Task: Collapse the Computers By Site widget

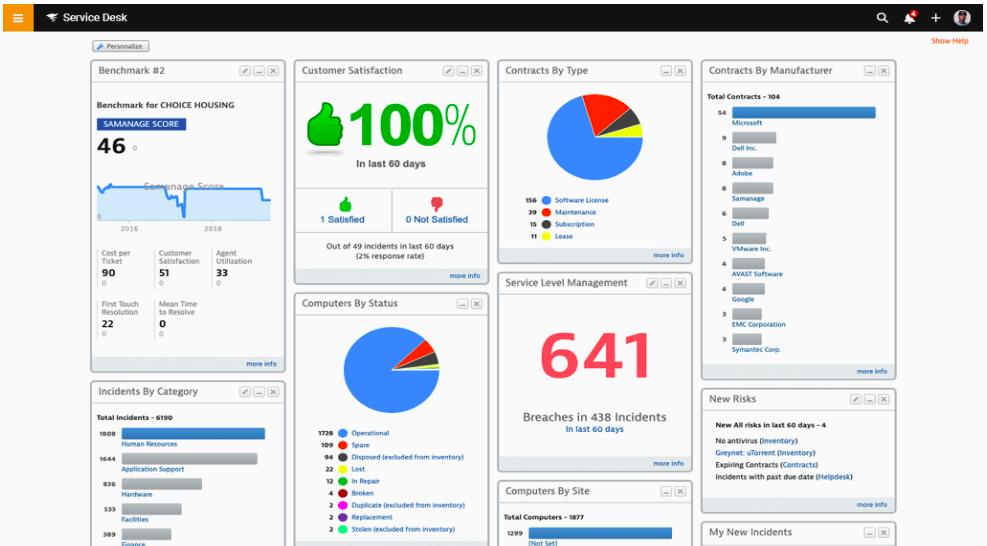Action: tap(666, 491)
